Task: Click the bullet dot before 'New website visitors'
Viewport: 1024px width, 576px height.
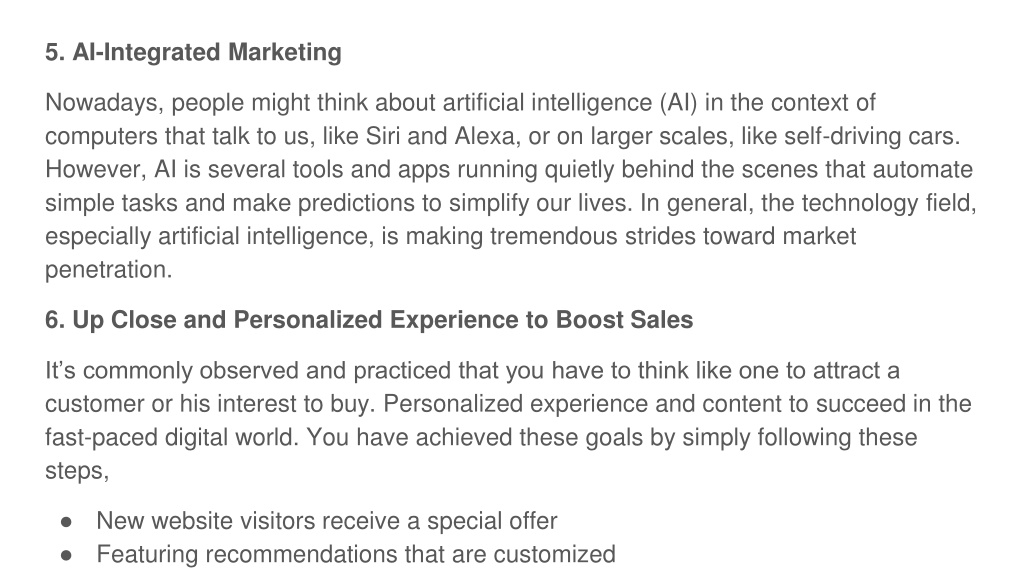Action: coord(66,522)
